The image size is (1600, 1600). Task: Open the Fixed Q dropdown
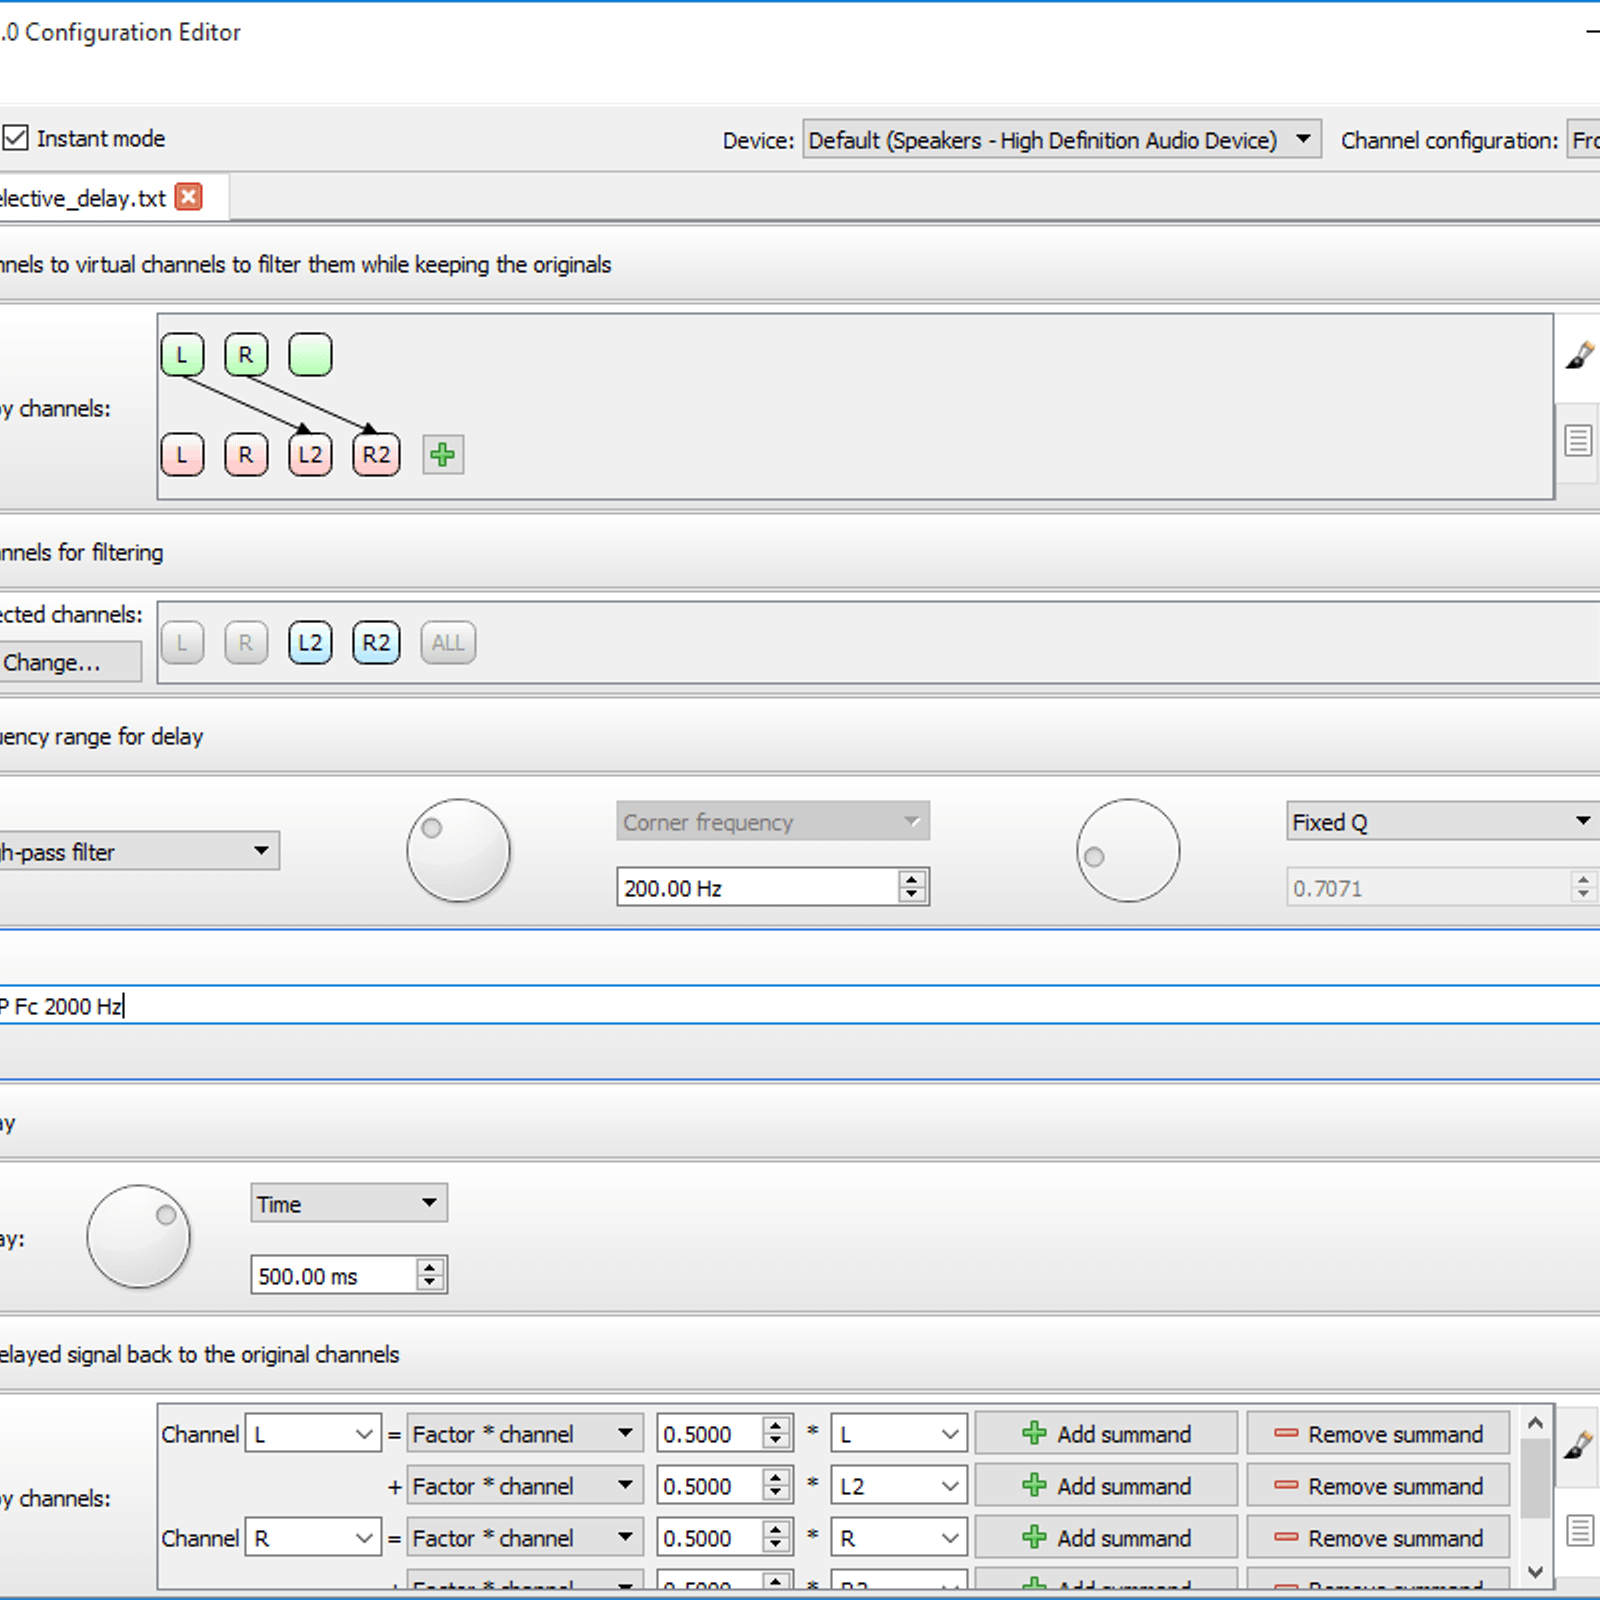coord(1443,821)
